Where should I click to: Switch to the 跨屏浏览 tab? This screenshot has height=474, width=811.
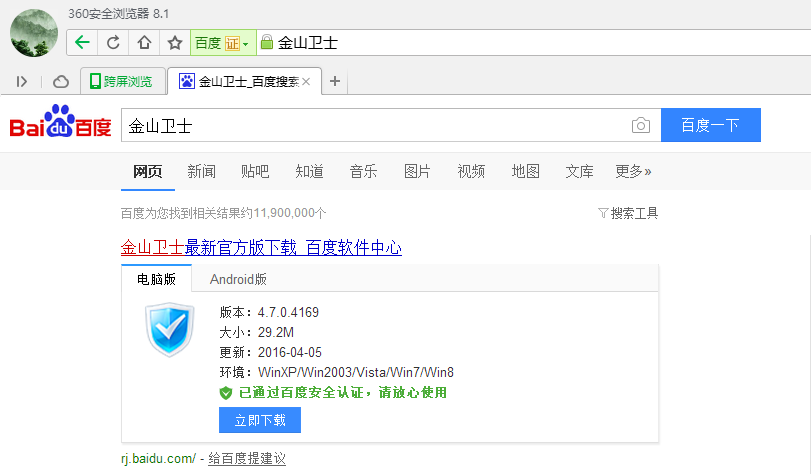tap(123, 81)
